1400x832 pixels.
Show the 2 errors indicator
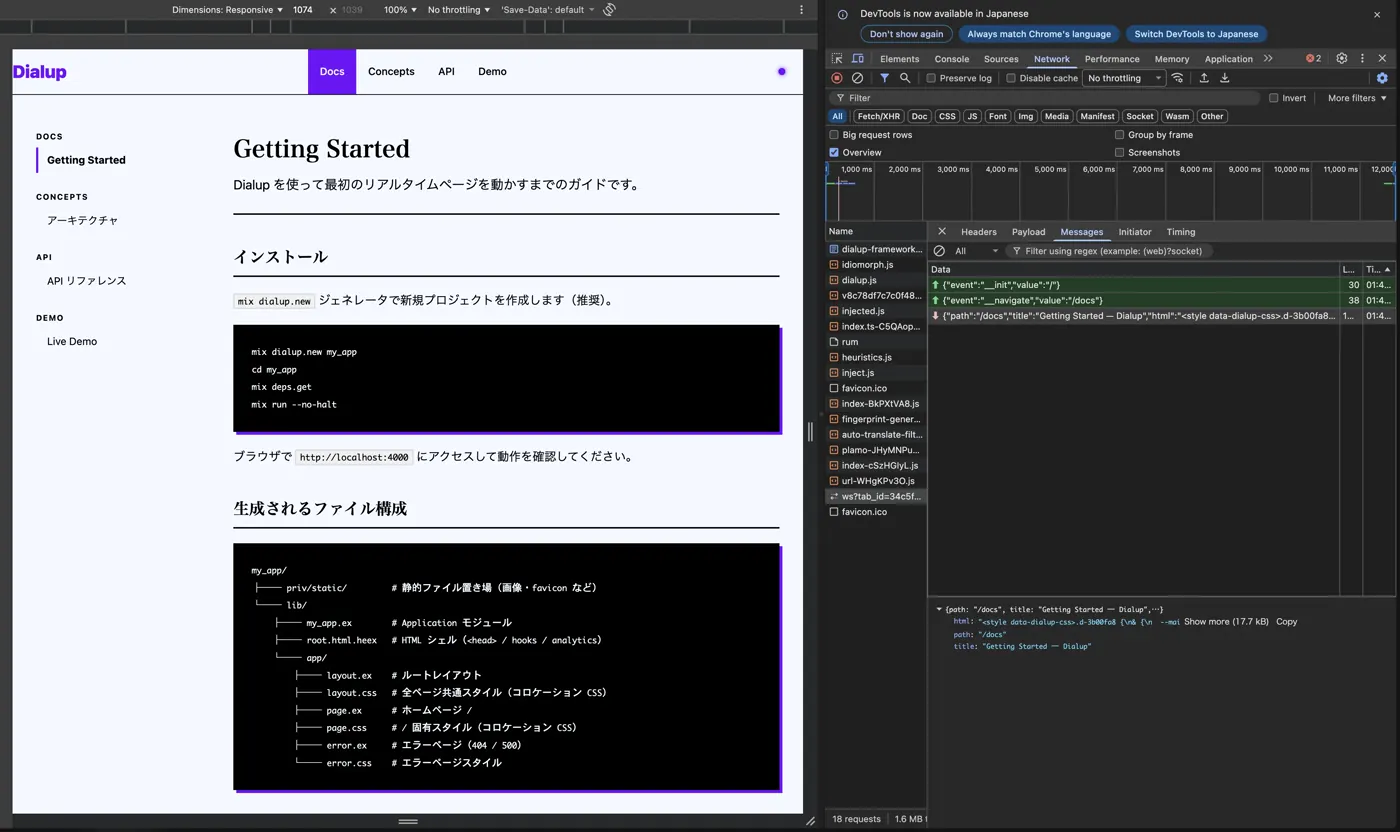tap(1314, 59)
